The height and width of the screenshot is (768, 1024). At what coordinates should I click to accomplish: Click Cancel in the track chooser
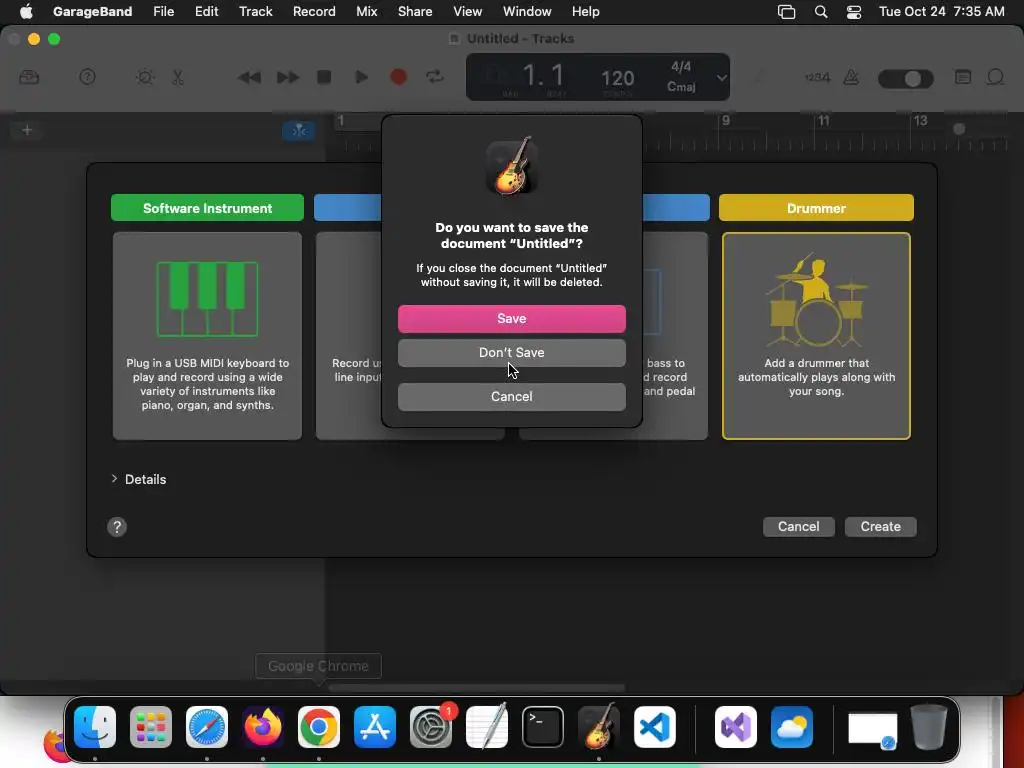(x=799, y=526)
